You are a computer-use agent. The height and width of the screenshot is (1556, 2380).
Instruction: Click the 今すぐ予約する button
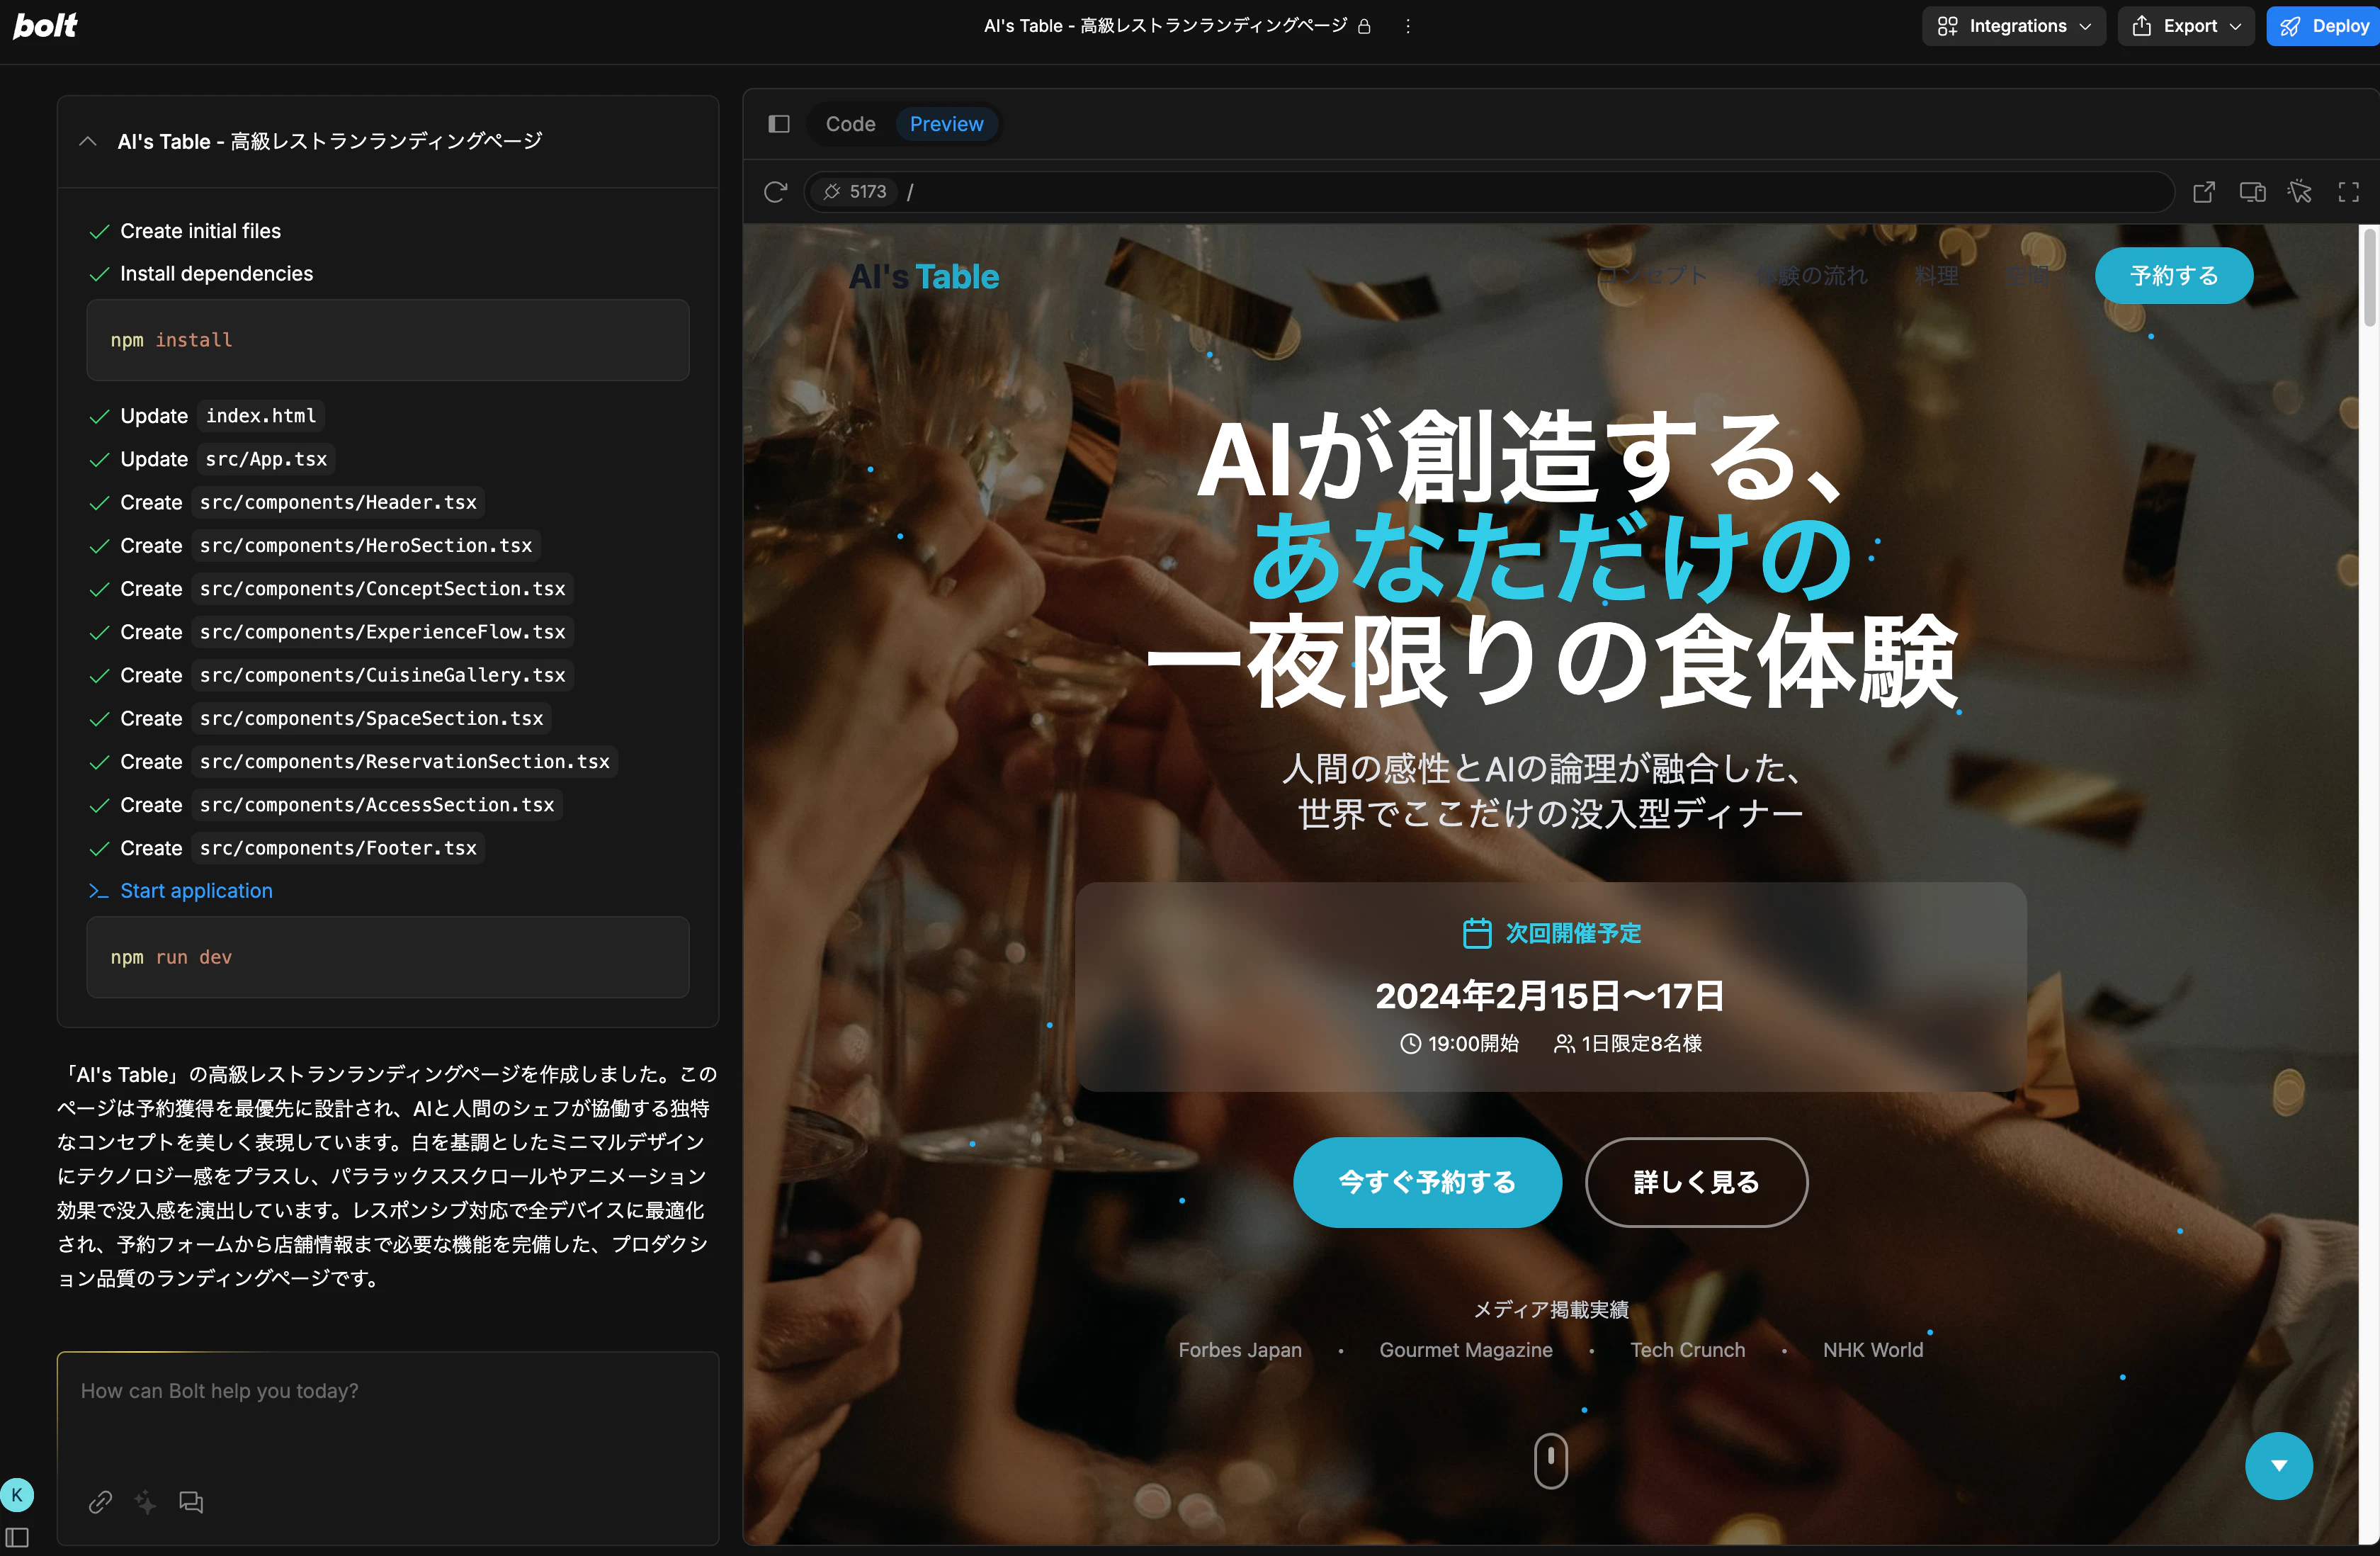(x=1427, y=1182)
